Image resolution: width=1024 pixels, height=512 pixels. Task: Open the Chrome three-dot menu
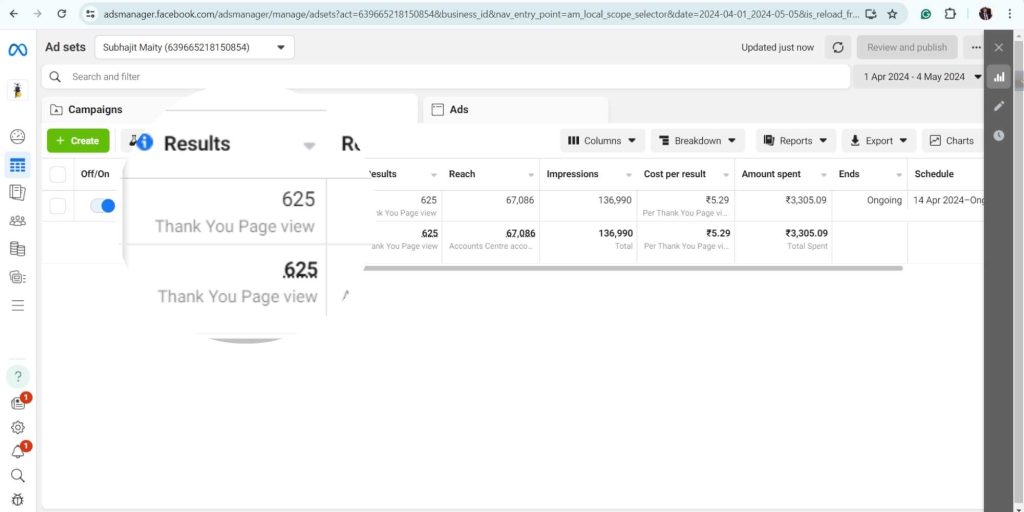pos(1010,14)
